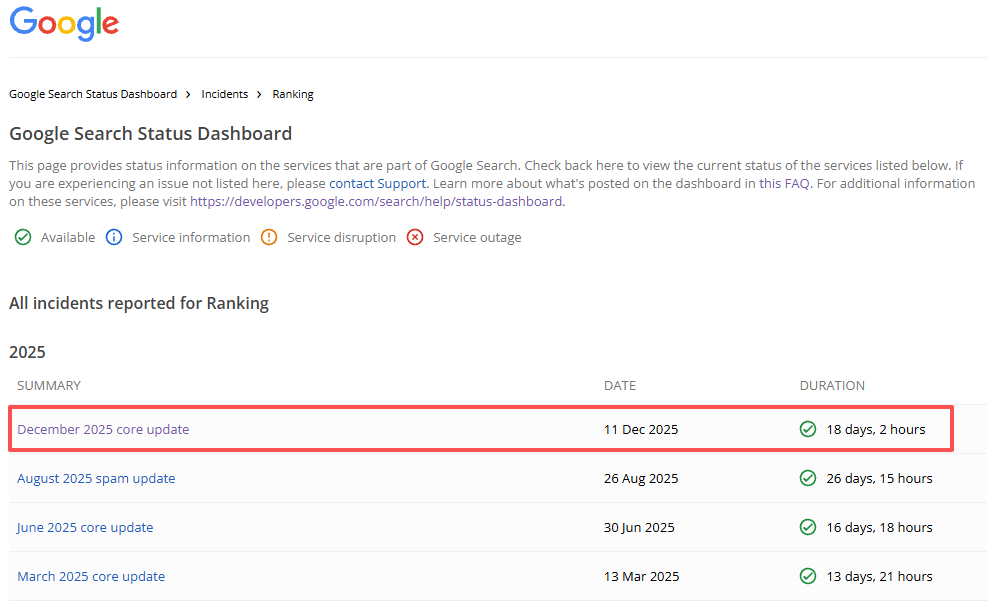Viewport: 993px width, 601px height.
Task: Click the green Available status legend icon
Action: tap(23, 237)
